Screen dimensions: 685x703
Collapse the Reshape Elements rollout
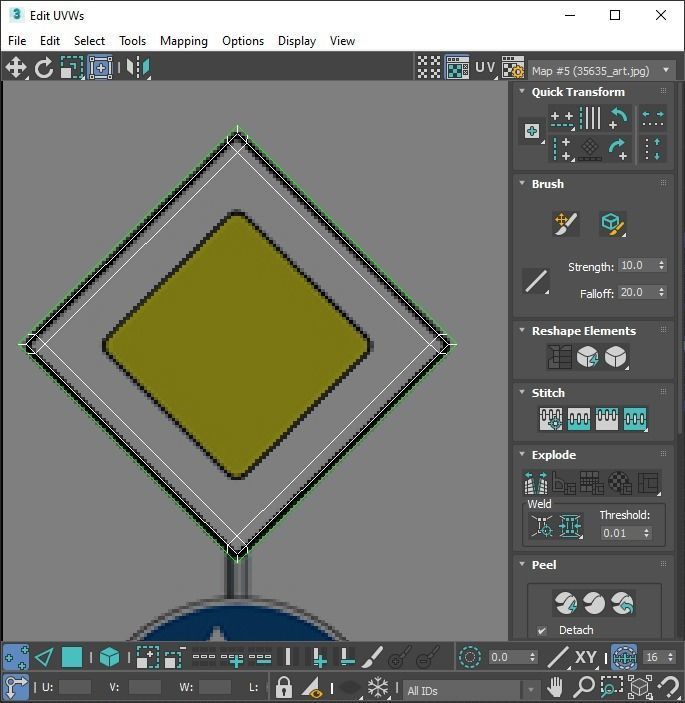(x=522, y=330)
